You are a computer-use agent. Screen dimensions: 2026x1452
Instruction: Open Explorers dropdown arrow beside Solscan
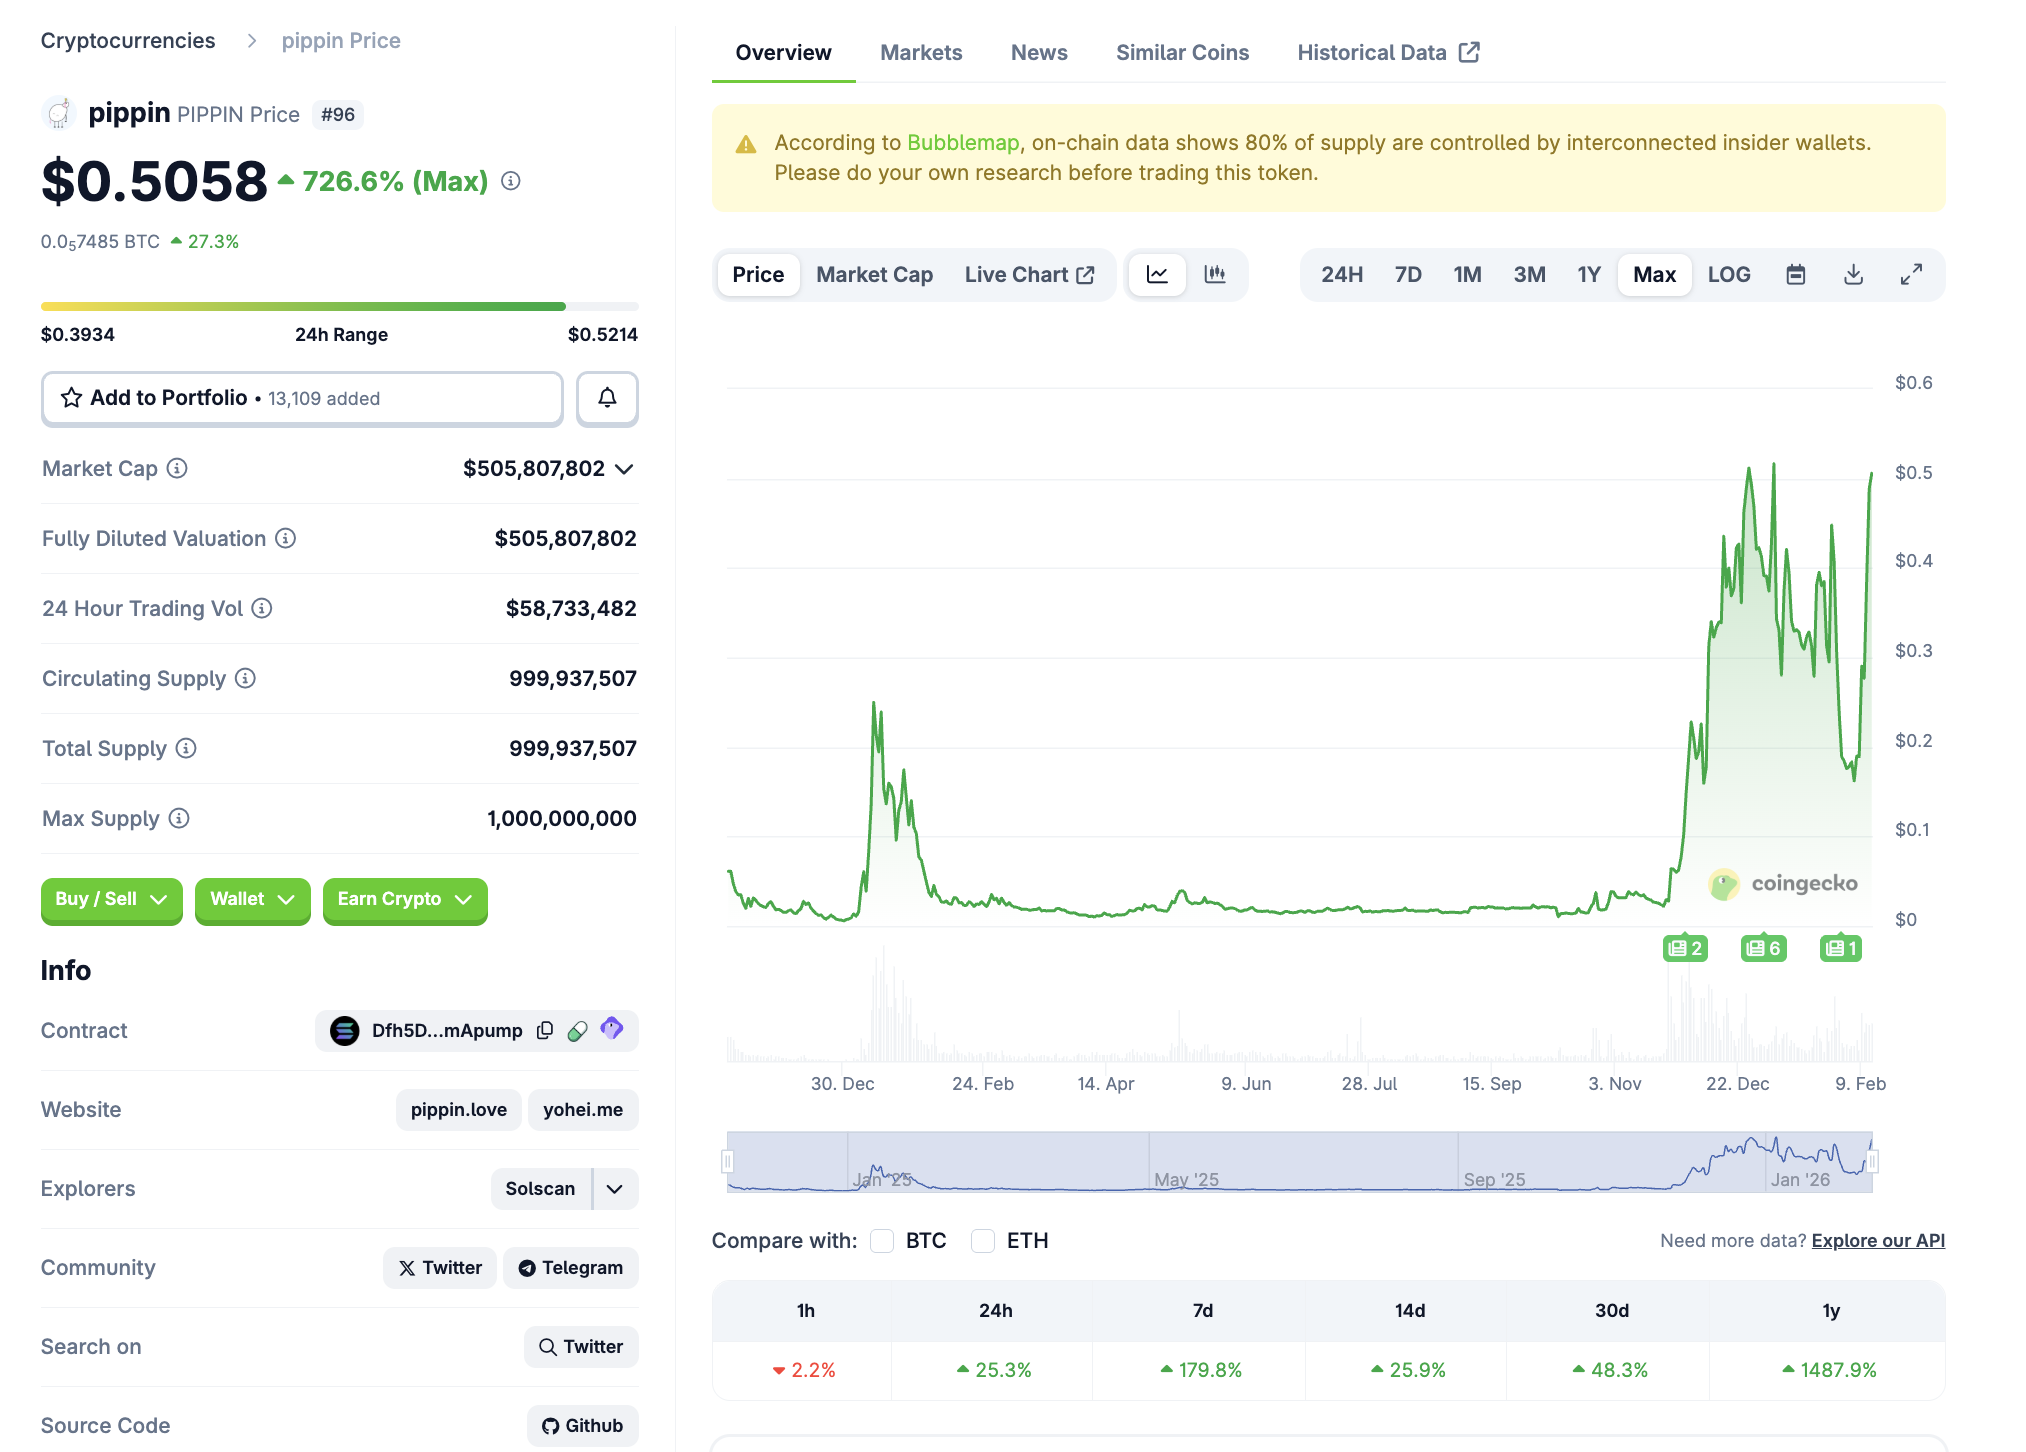tap(615, 1189)
